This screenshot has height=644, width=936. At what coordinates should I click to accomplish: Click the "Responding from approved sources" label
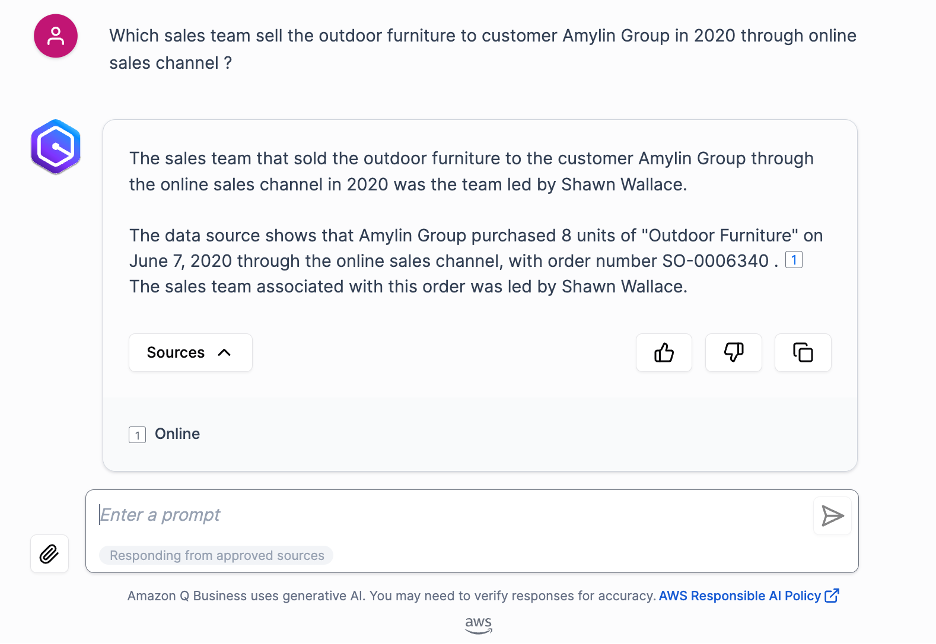pos(217,555)
